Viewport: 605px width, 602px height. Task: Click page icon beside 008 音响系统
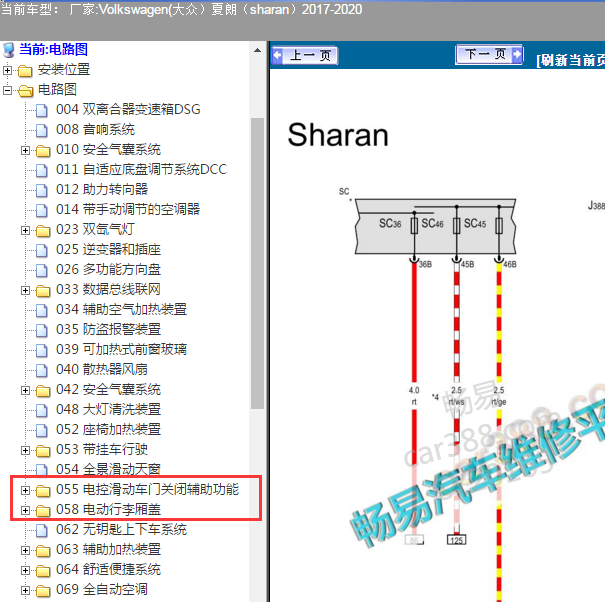coord(42,130)
